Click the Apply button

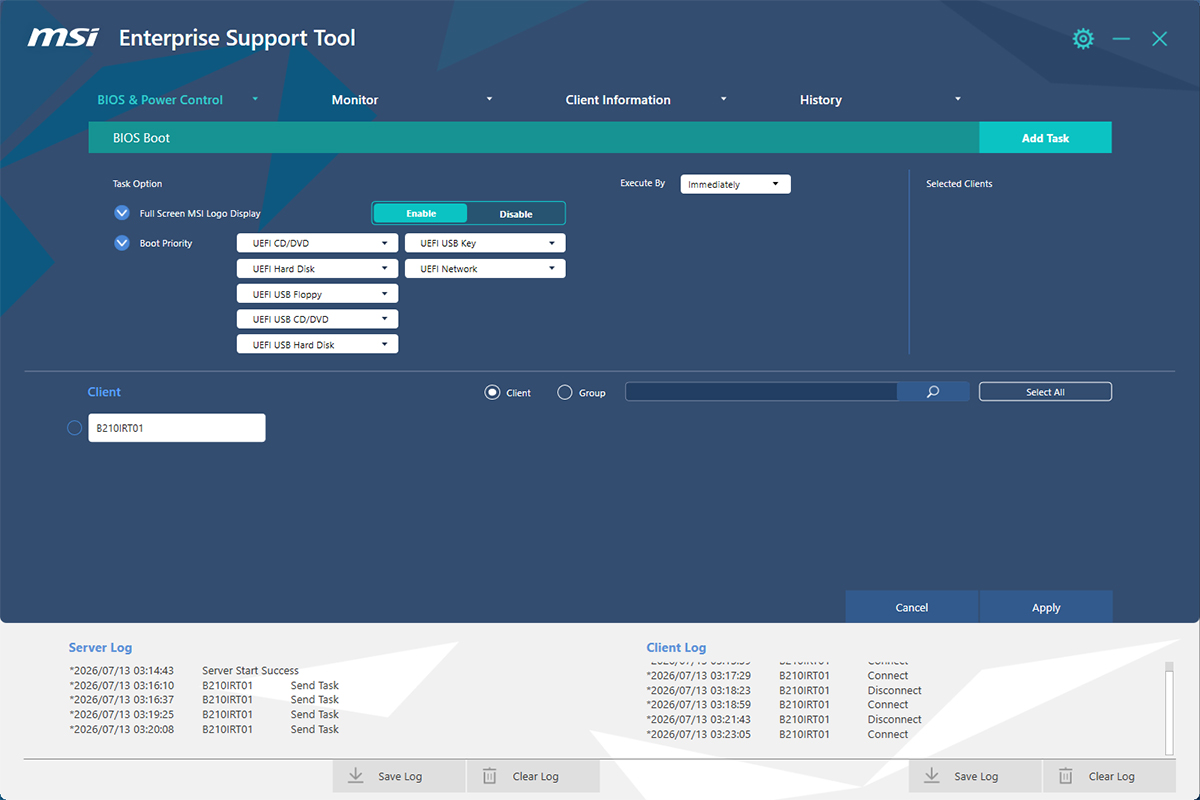1046,607
